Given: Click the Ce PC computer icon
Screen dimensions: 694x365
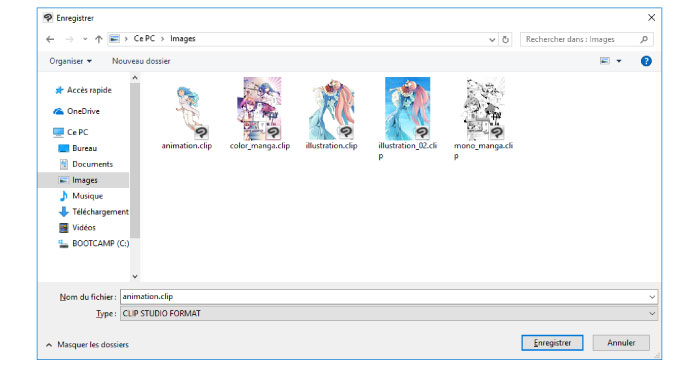Looking at the screenshot, I should [58, 132].
